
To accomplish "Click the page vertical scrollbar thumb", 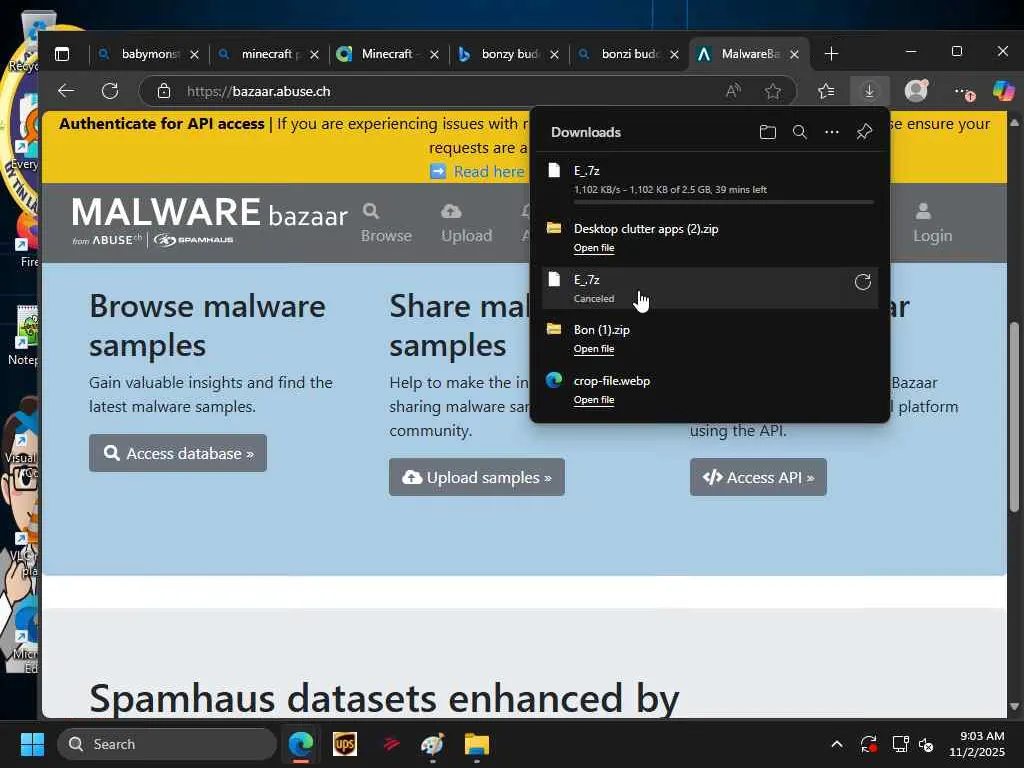I will tap(1014, 417).
